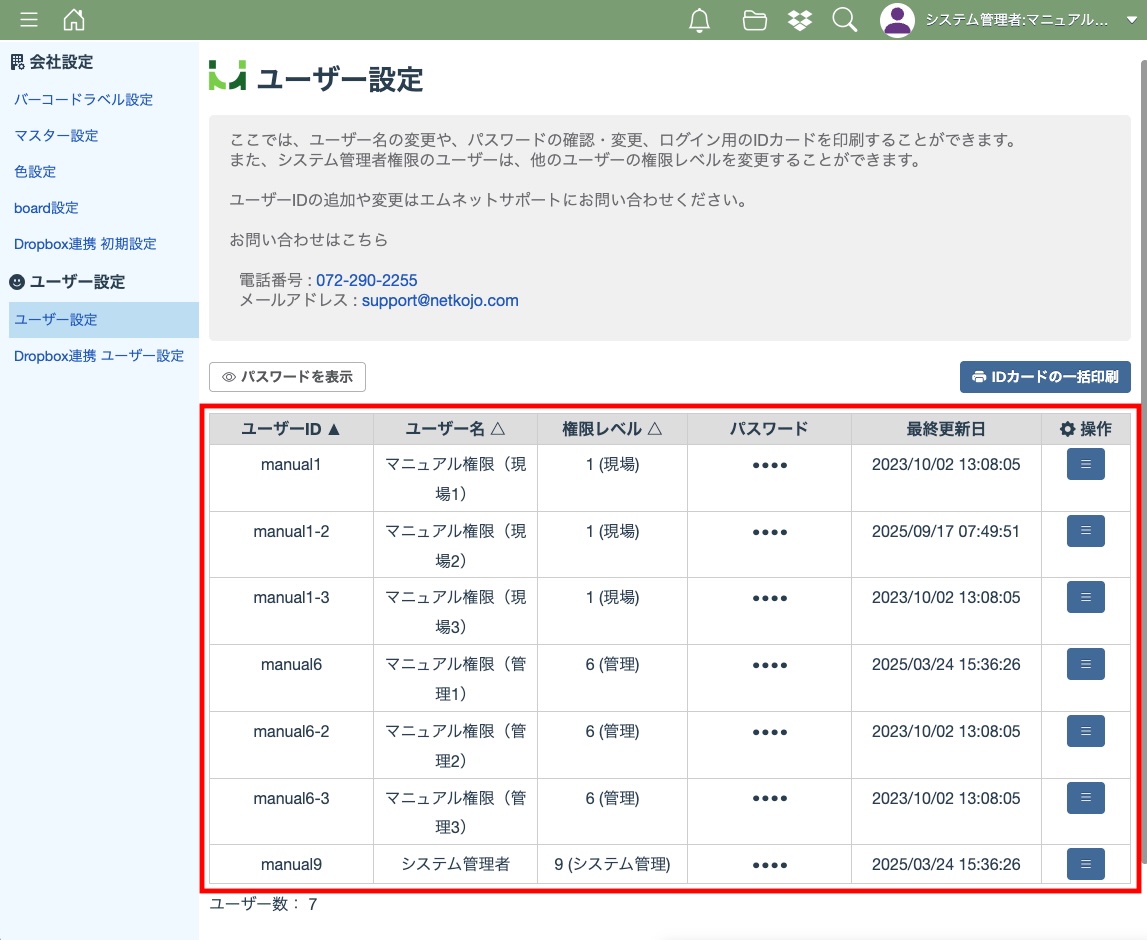
Task: Select マスター設定 in sidebar
Action: 56,136
